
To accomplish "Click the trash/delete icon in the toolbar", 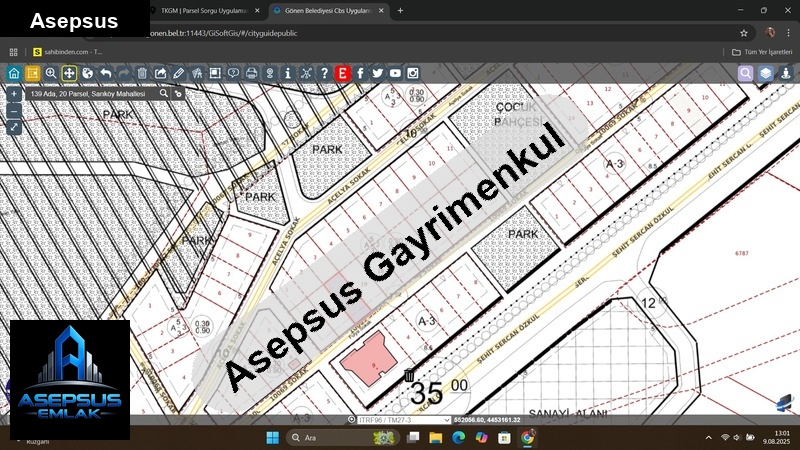I will (x=142, y=73).
